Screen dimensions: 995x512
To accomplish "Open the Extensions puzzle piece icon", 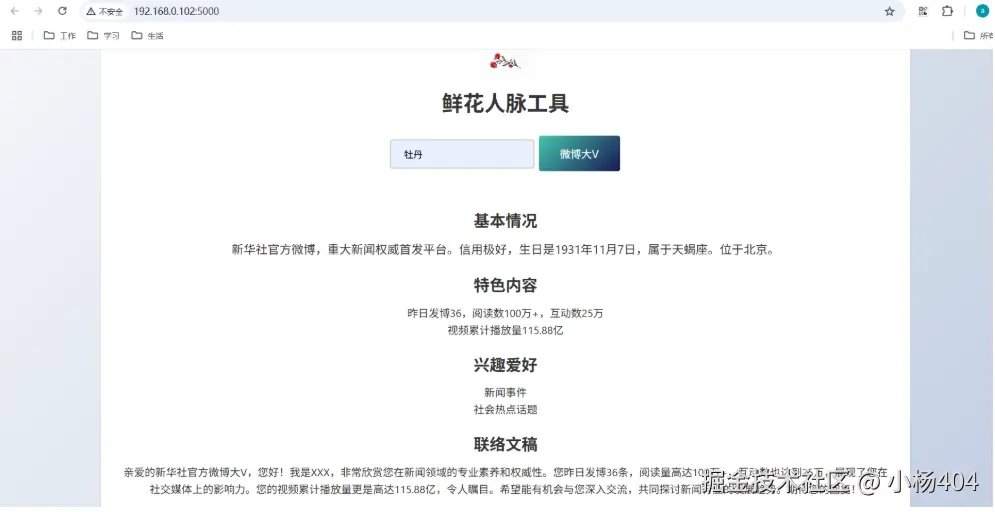I will (947, 11).
